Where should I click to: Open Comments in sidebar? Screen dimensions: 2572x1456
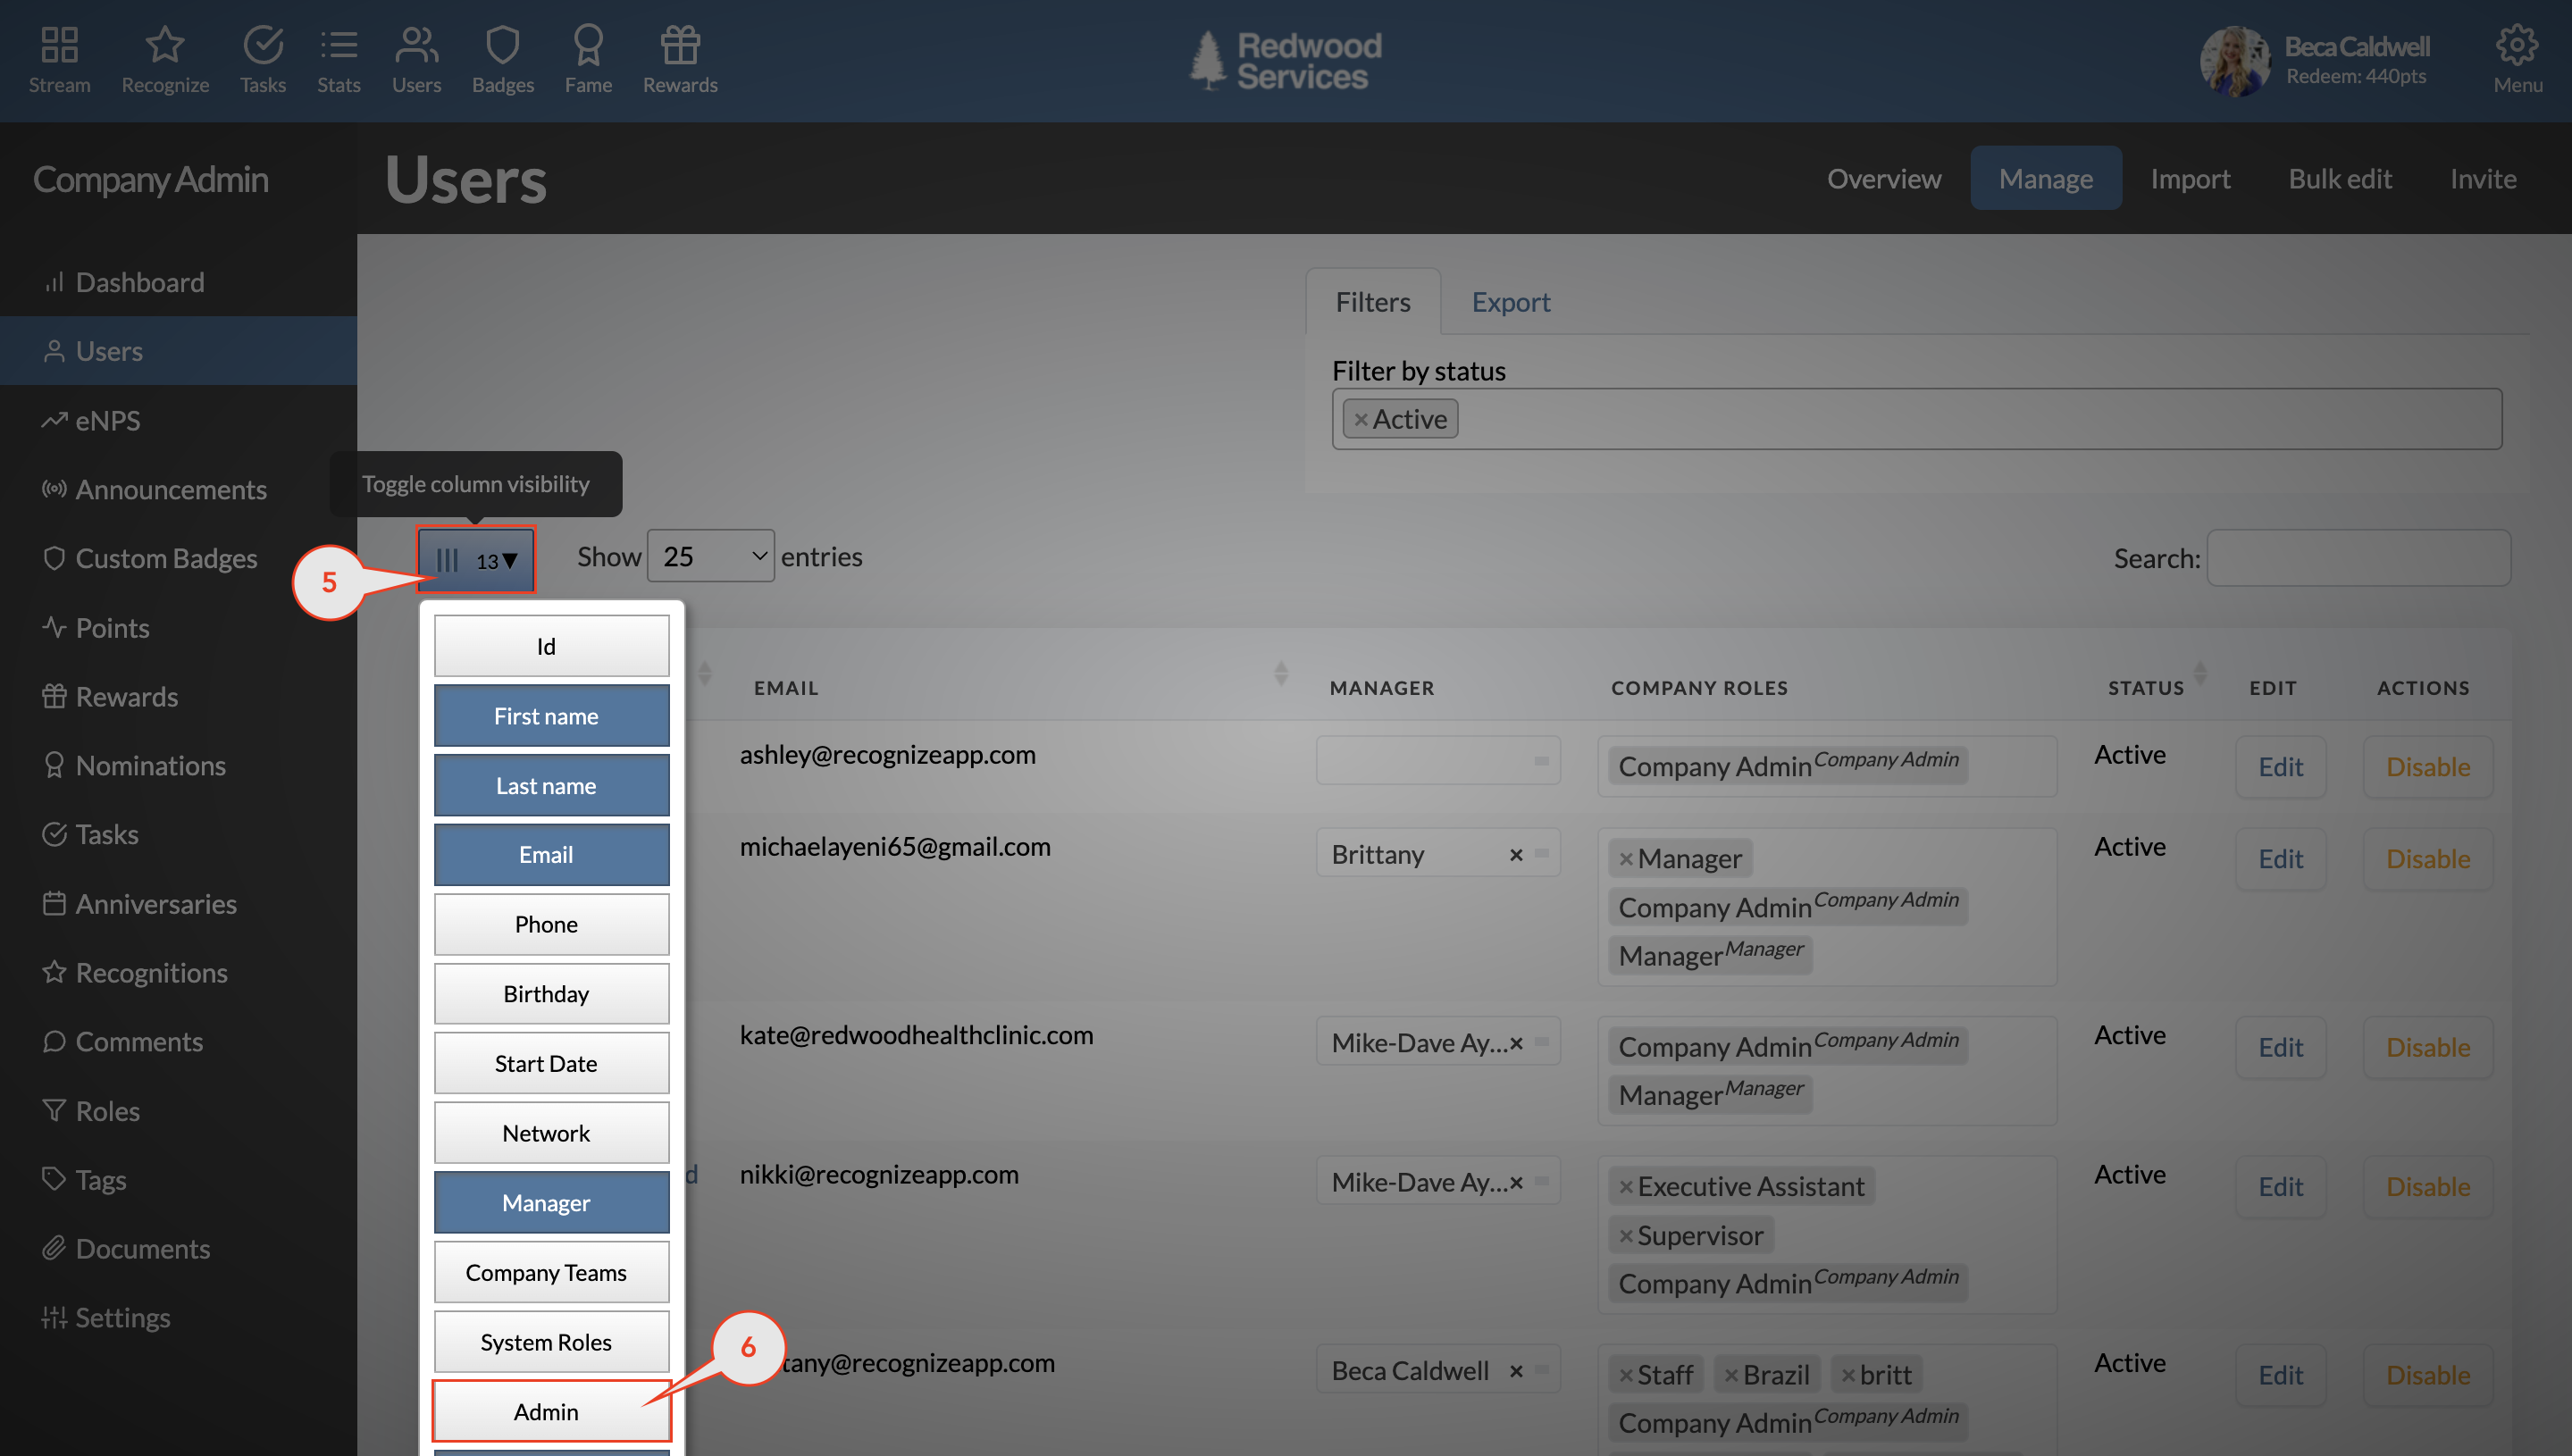click(178, 1042)
